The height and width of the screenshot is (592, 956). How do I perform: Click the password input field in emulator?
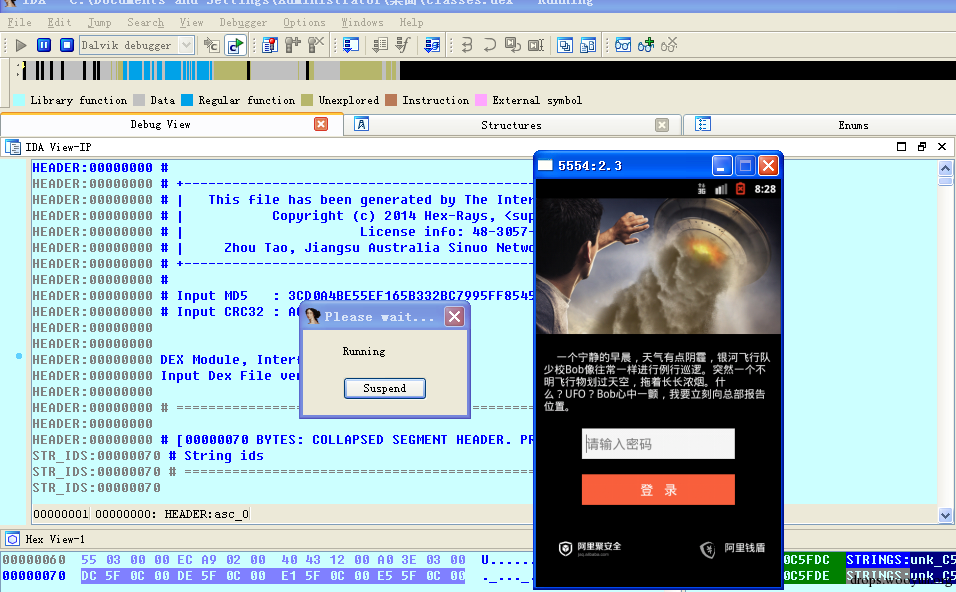[658, 444]
